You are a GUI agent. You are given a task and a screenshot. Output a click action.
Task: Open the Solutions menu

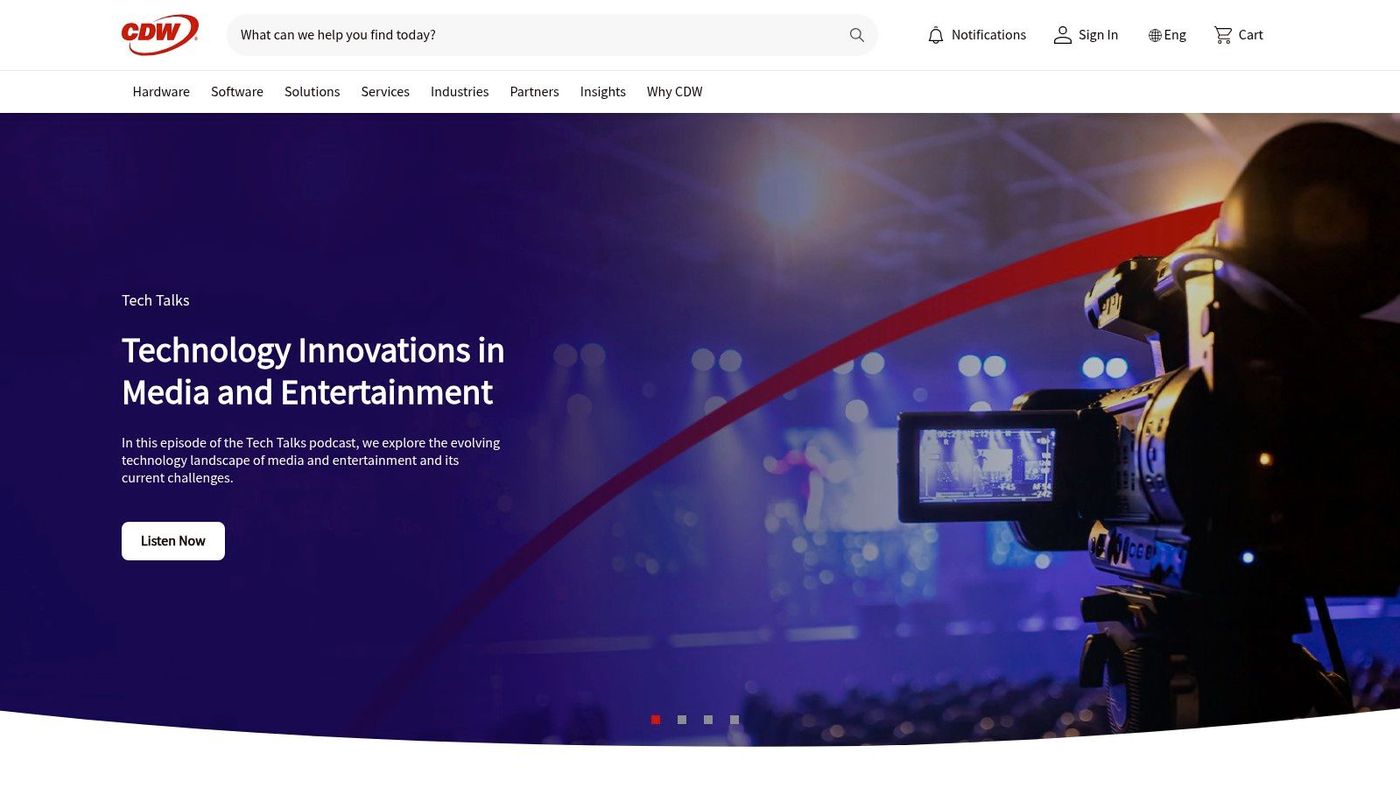pos(312,91)
